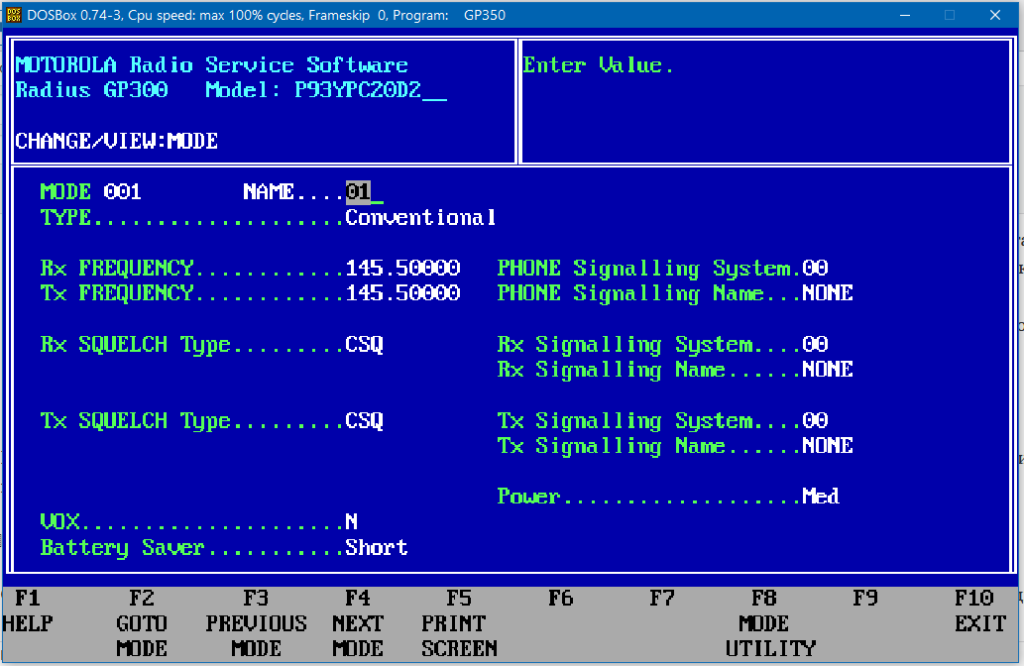Viewport: 1024px width, 666px height.
Task: Click Tx FREQUENCY value 145.50000
Action: coord(403,293)
